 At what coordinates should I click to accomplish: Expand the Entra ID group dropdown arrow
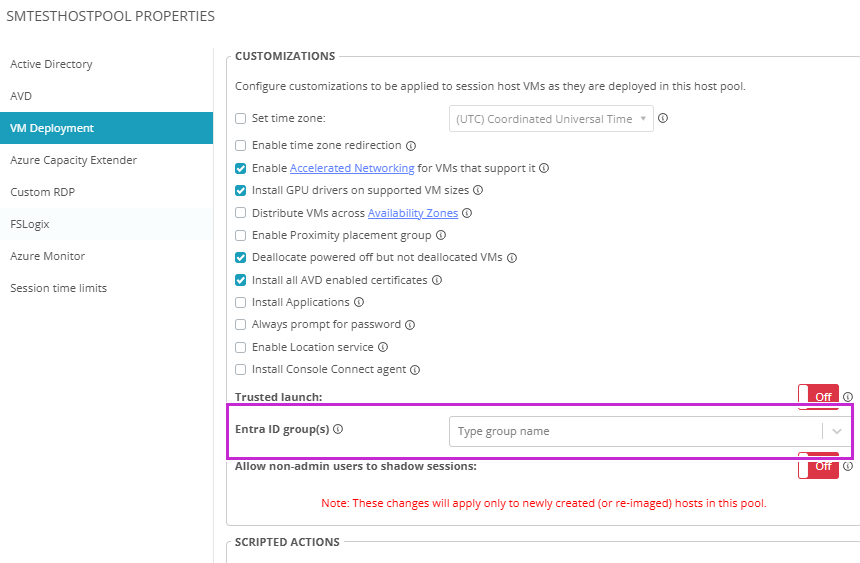tap(837, 431)
